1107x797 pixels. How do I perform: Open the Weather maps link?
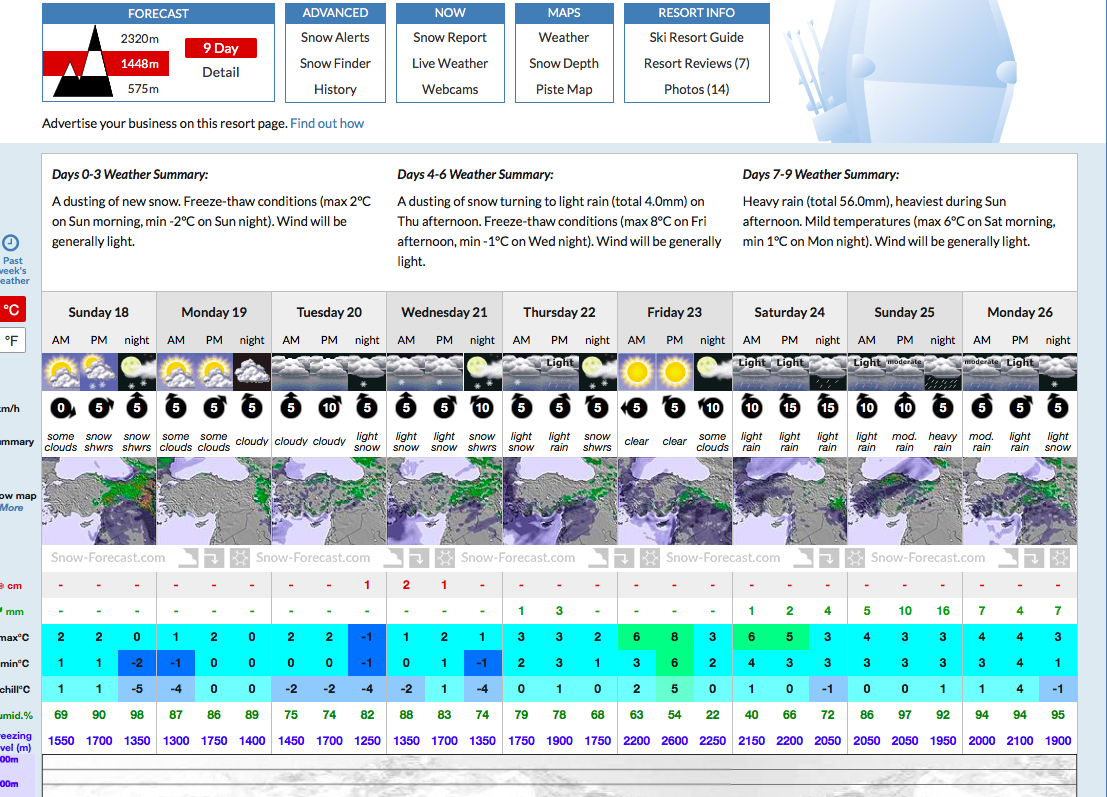point(564,37)
